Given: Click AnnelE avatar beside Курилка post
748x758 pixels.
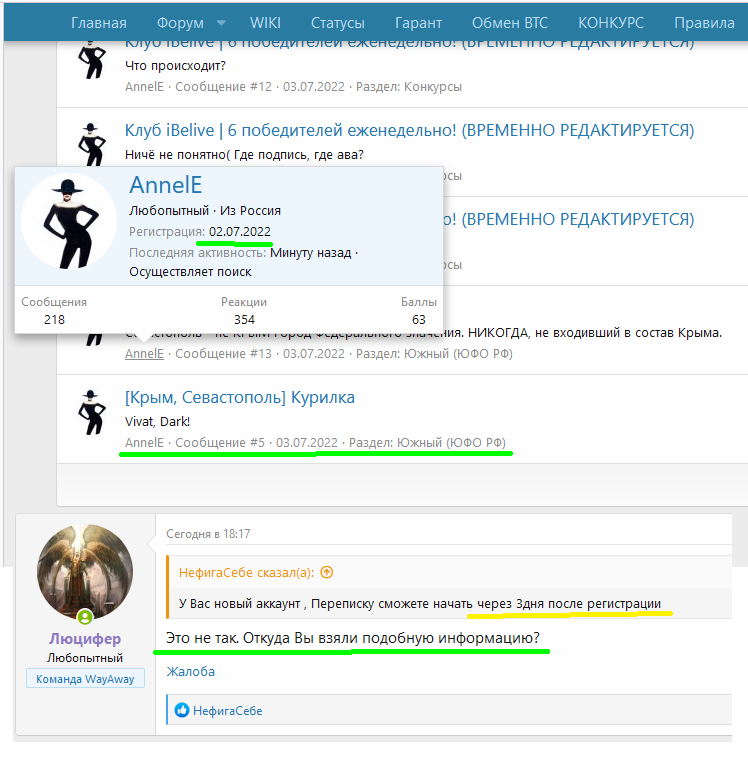Looking at the screenshot, I should pyautogui.click(x=91, y=412).
